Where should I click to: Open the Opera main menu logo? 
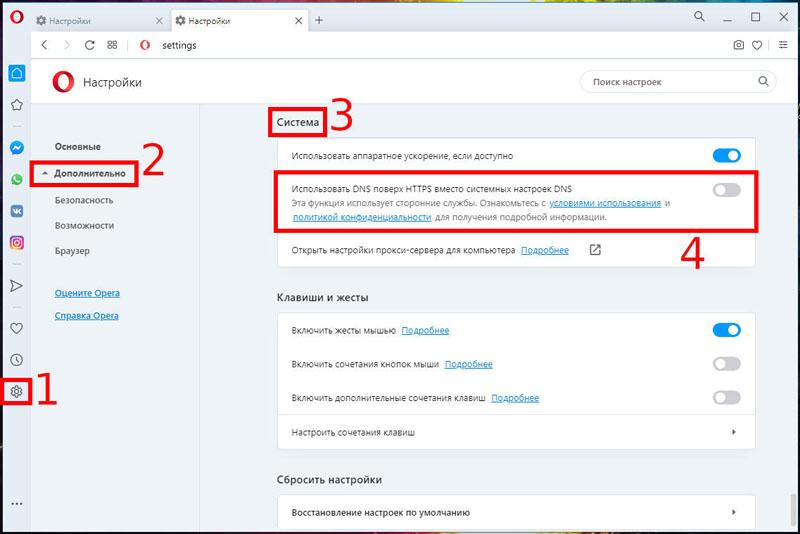pos(17,17)
